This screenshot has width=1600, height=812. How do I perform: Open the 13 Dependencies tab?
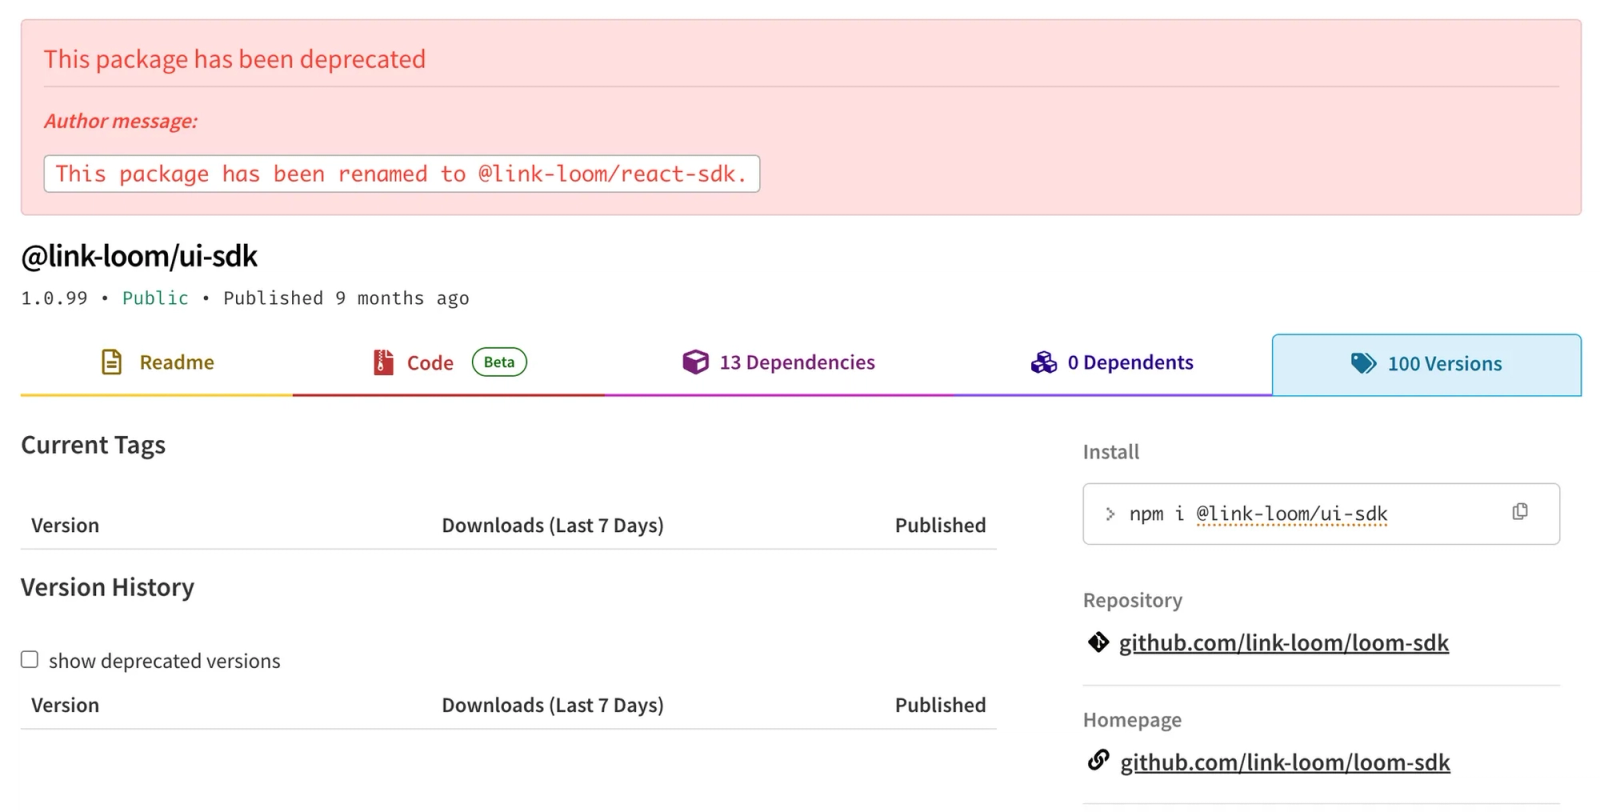coord(778,362)
